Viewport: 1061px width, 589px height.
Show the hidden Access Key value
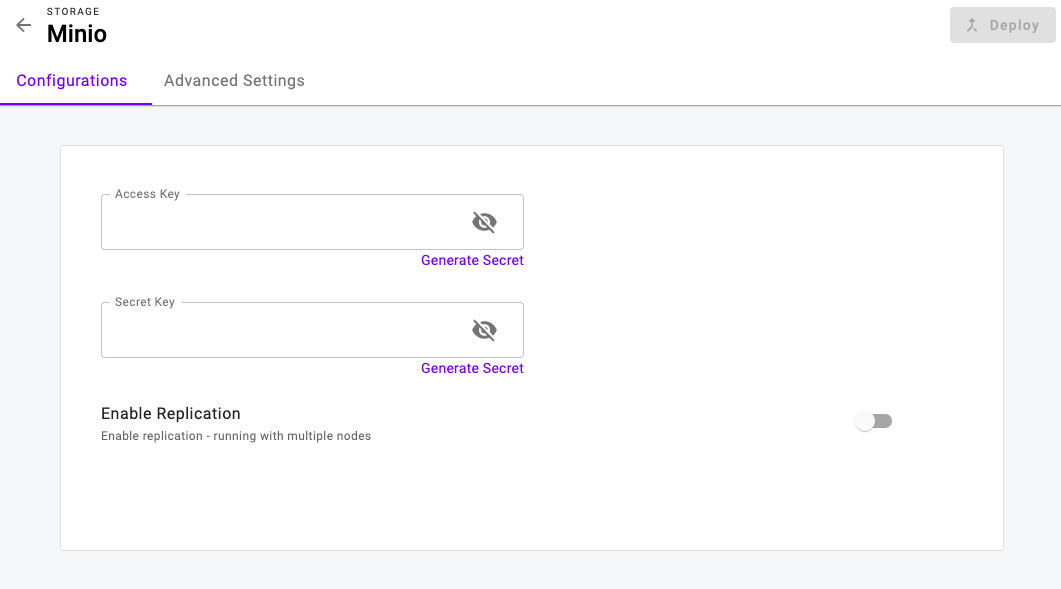(484, 222)
